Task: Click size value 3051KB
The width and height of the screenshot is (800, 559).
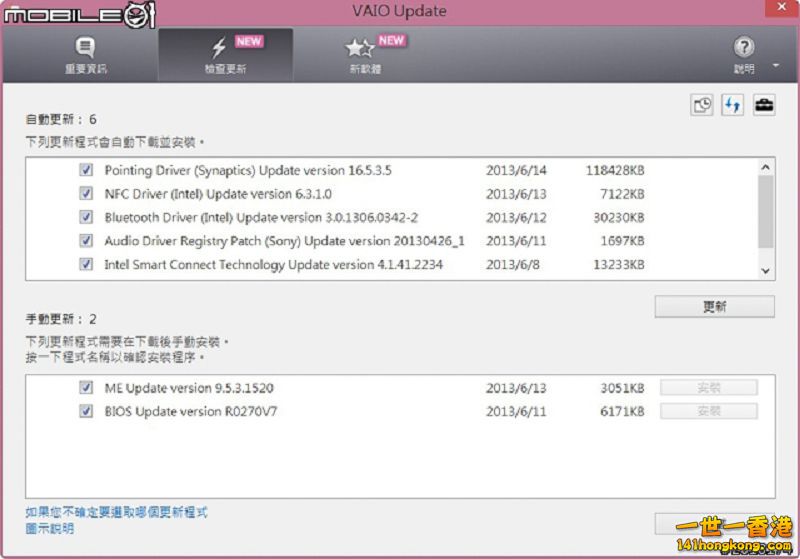Action: click(x=622, y=388)
